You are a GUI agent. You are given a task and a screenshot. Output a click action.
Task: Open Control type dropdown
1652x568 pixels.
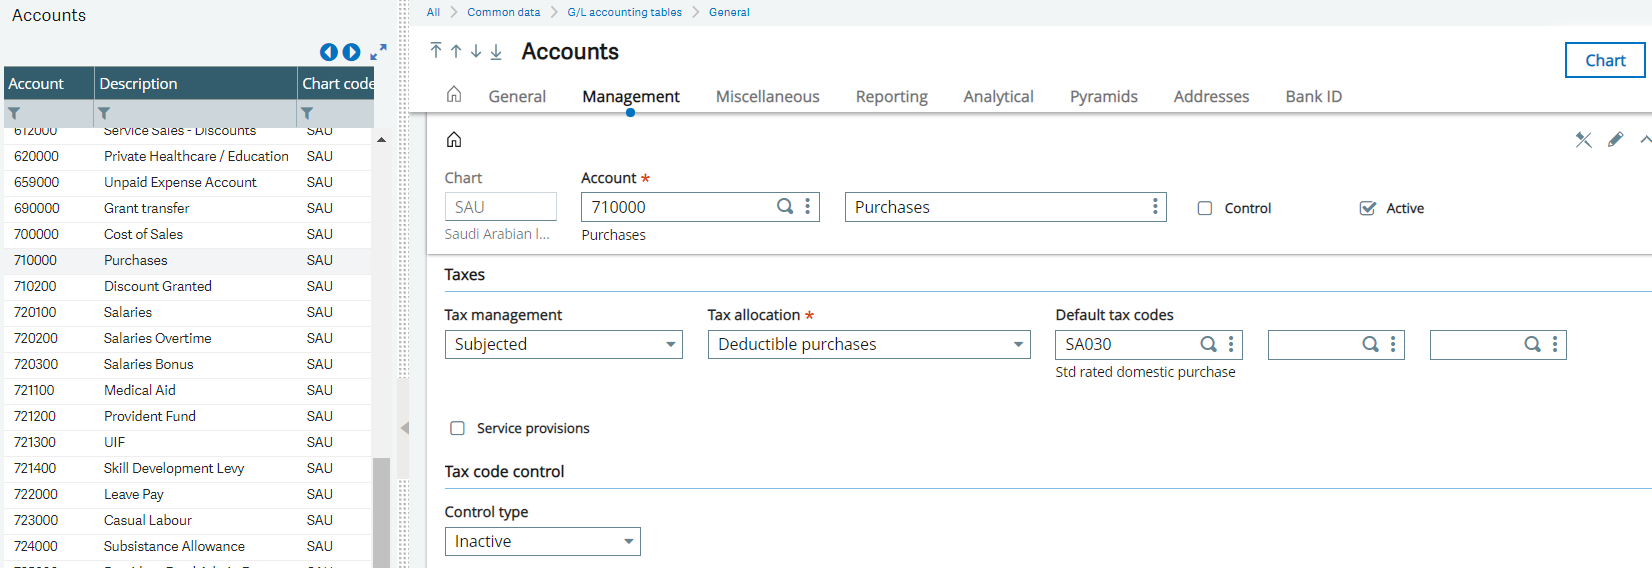coord(542,541)
